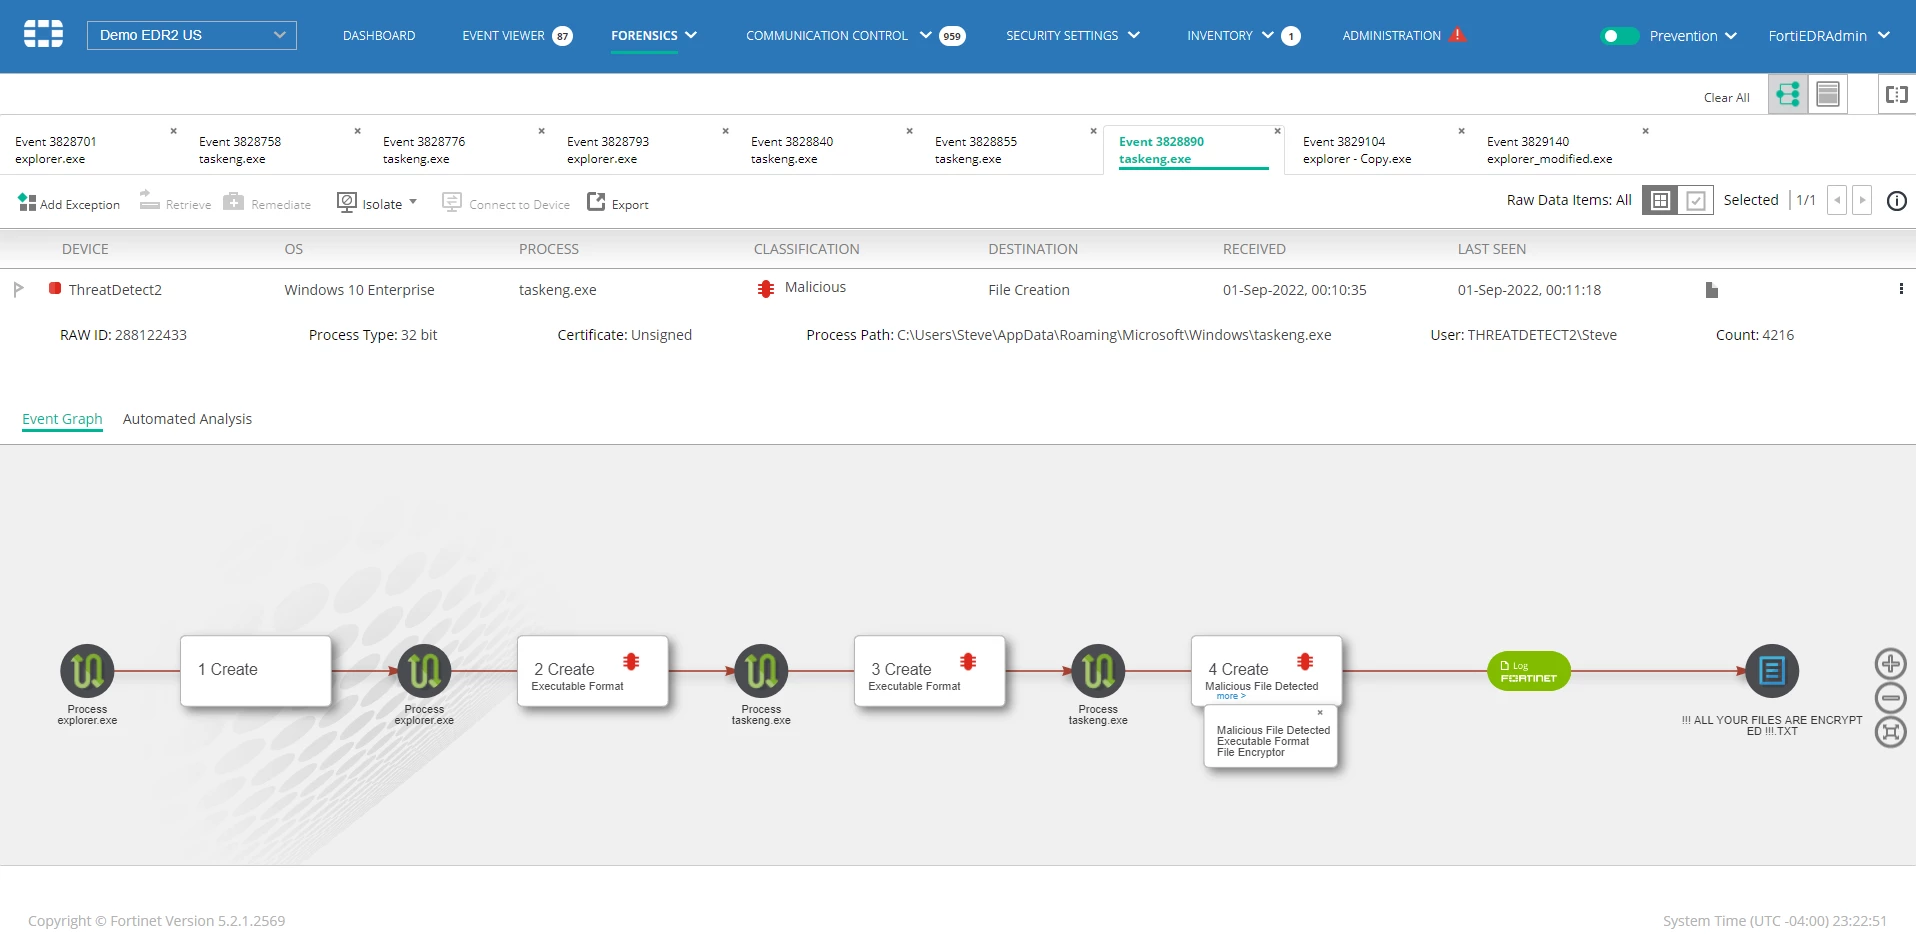Click the Fortinet logo icon

coord(43,34)
